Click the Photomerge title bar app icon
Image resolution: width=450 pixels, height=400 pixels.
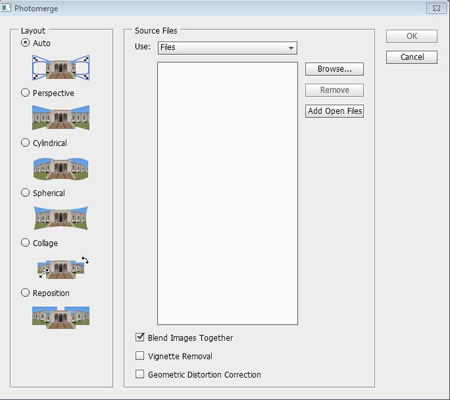point(6,8)
